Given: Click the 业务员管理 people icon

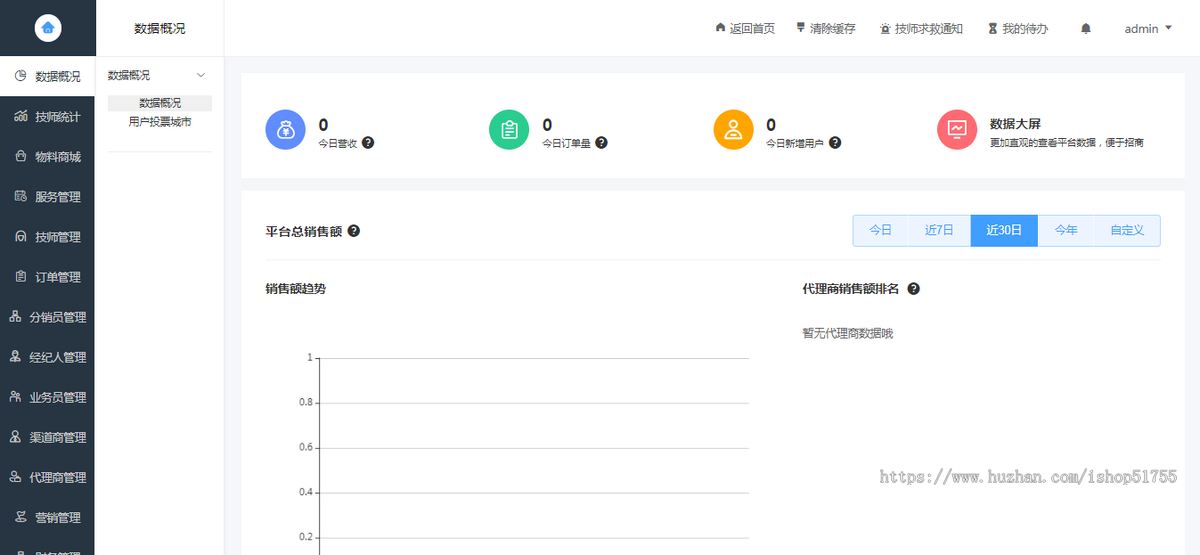Looking at the screenshot, I should point(15,396).
